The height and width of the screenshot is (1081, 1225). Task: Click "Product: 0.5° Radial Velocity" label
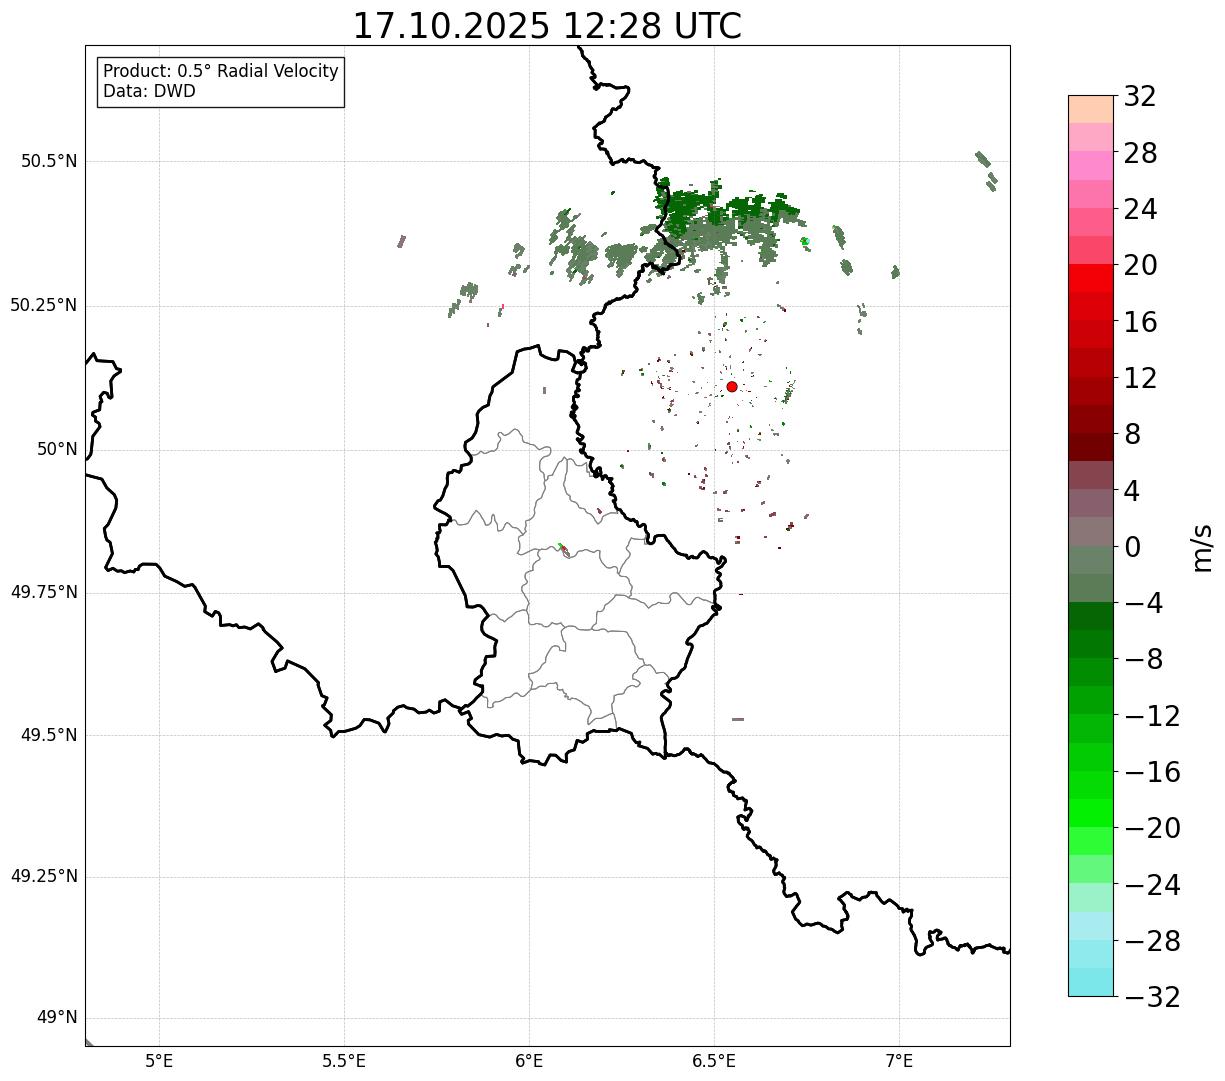point(221,72)
